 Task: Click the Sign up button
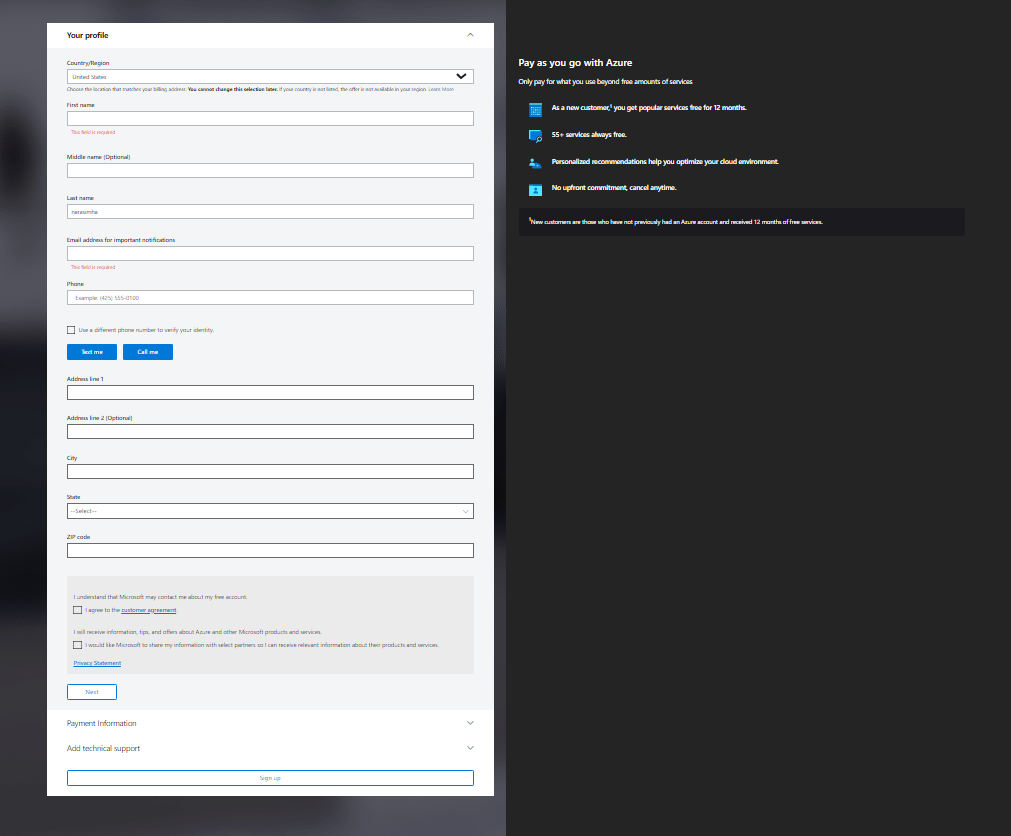[270, 778]
